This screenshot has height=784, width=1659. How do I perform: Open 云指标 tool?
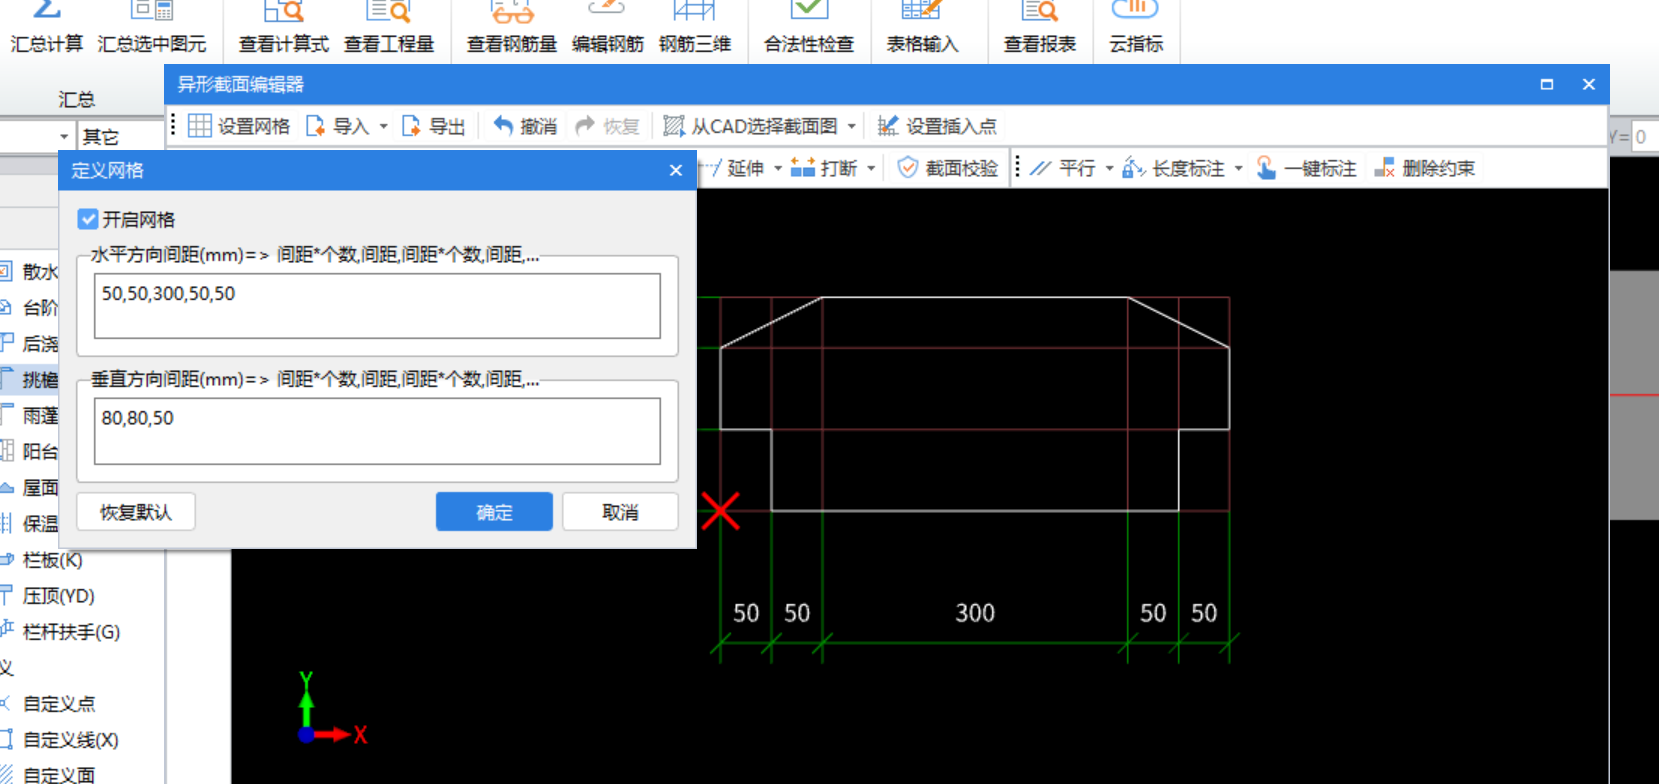click(x=1136, y=27)
